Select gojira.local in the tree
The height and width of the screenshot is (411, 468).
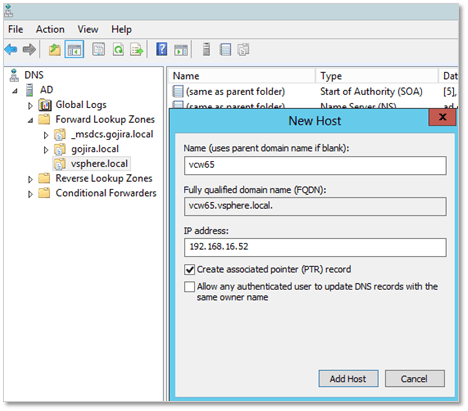click(95, 149)
